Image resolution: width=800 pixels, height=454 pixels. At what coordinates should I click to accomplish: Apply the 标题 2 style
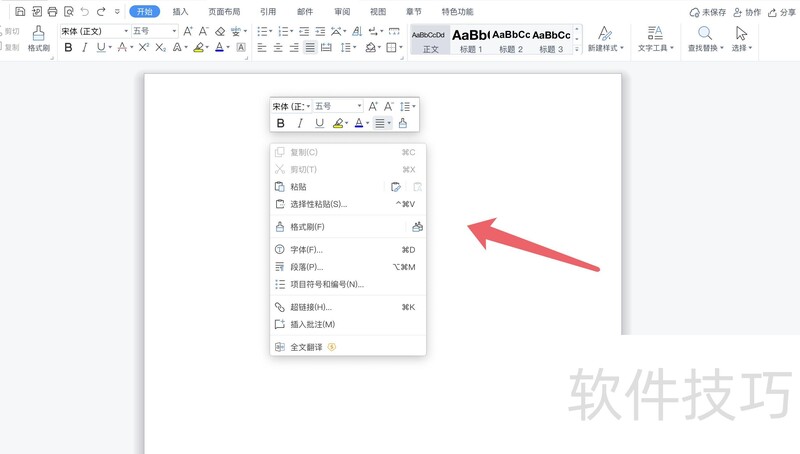click(x=511, y=40)
